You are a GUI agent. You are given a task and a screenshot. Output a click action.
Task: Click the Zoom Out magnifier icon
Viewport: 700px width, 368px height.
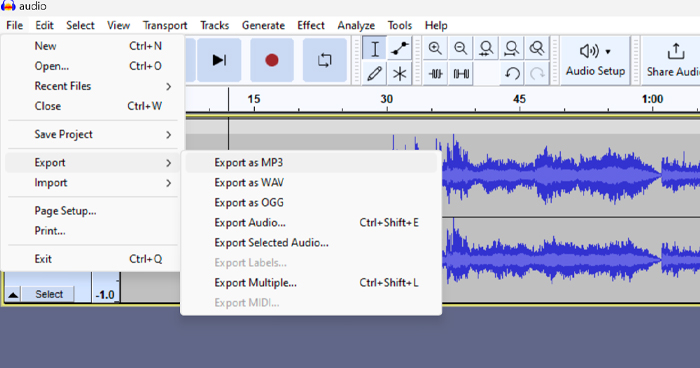point(461,48)
